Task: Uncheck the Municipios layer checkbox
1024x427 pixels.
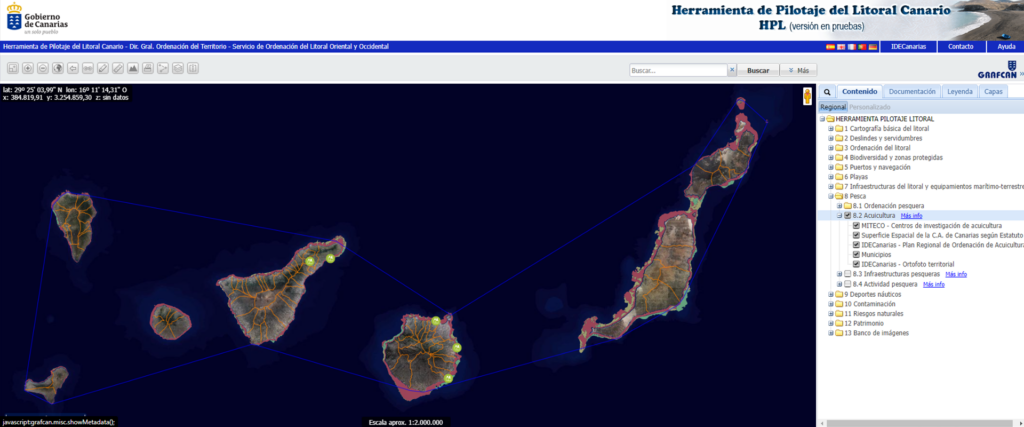Action: tap(856, 254)
